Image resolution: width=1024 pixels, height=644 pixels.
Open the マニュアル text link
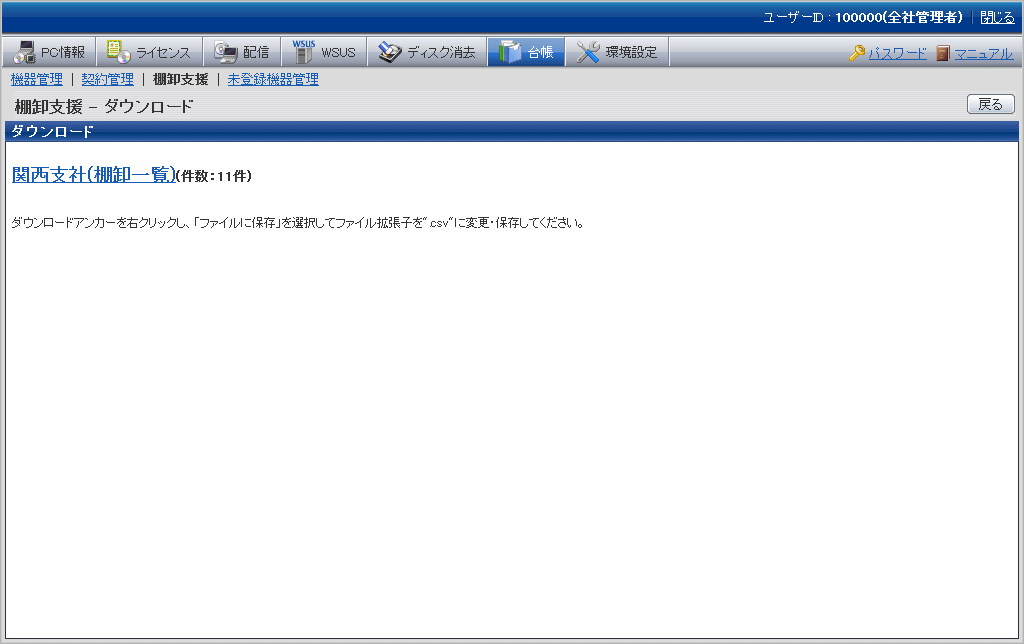[983, 54]
